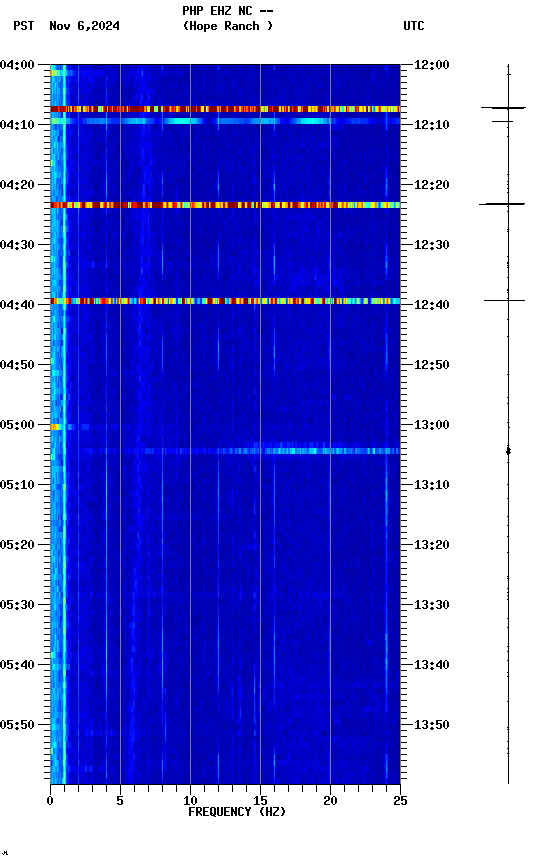Click the 'PST' timezone label
The width and height of the screenshot is (552, 864).
pyautogui.click(x=24, y=26)
